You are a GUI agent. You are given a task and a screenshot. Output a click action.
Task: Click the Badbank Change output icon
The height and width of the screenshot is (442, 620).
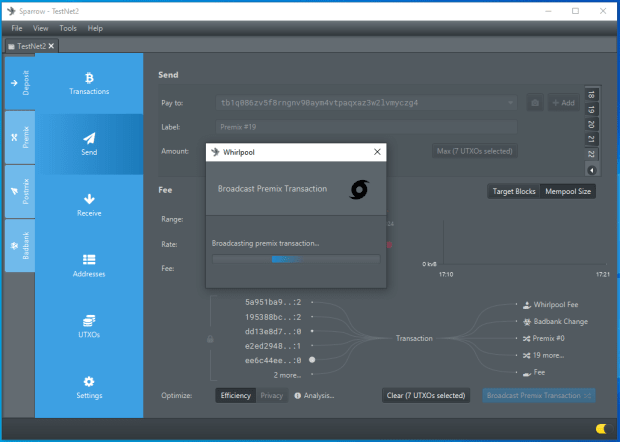point(527,322)
